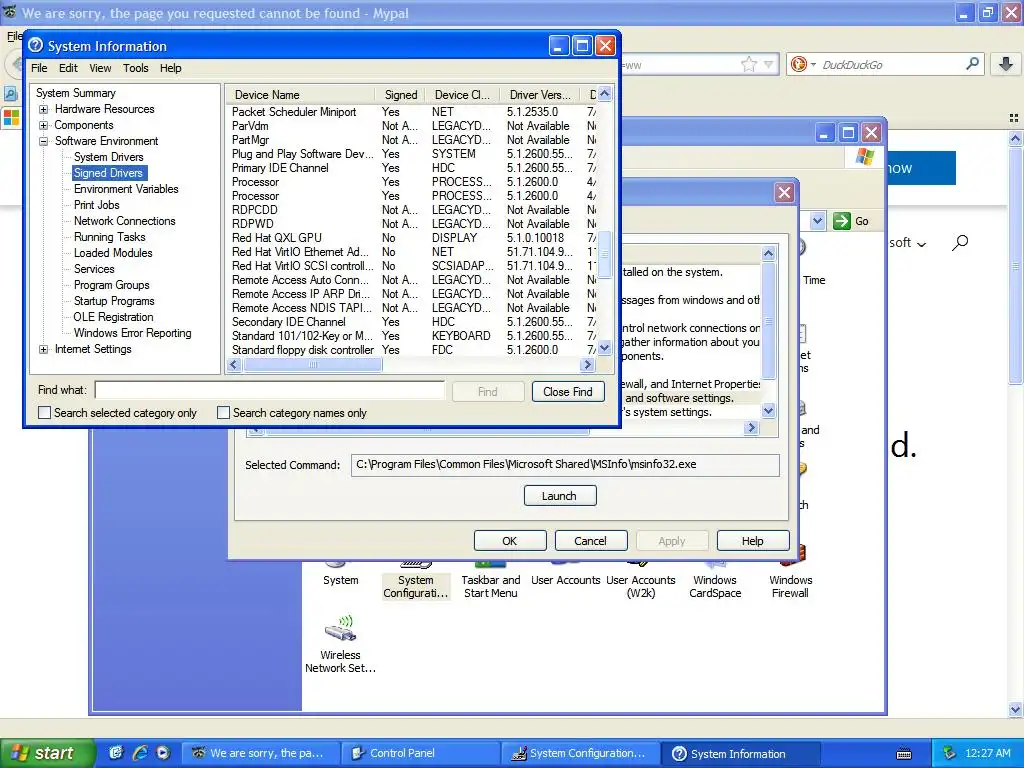Viewport: 1024px width, 768px height.
Task: Click the Packet Scheduler Miniport row
Action: (x=411, y=112)
